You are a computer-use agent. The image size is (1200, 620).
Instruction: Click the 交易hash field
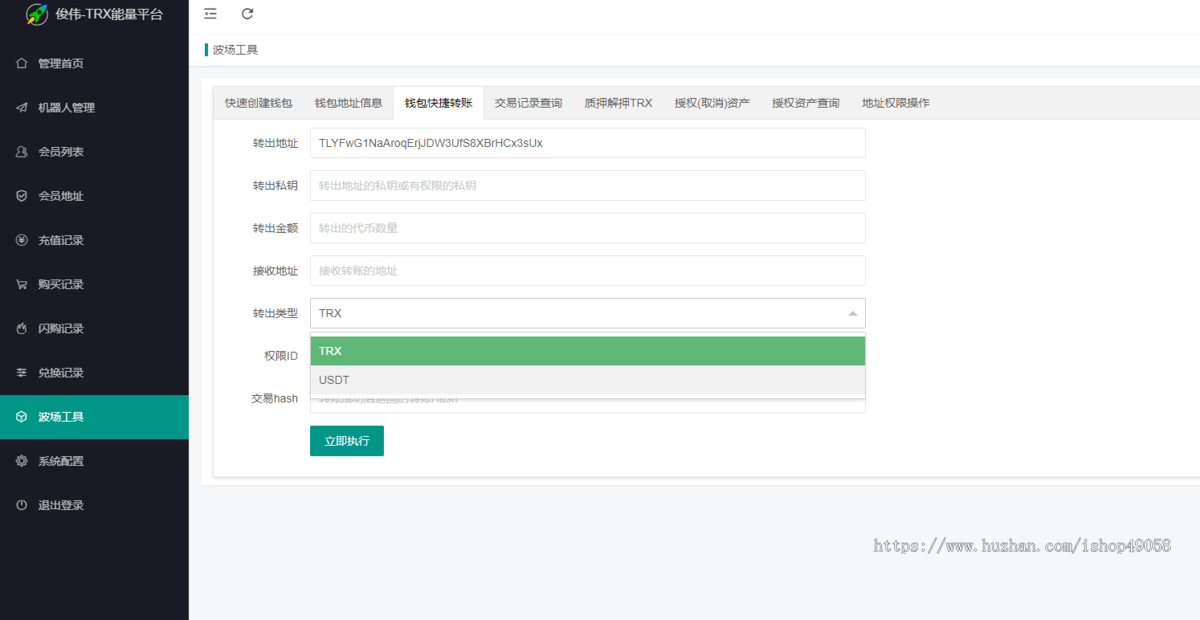pyautogui.click(x=587, y=404)
